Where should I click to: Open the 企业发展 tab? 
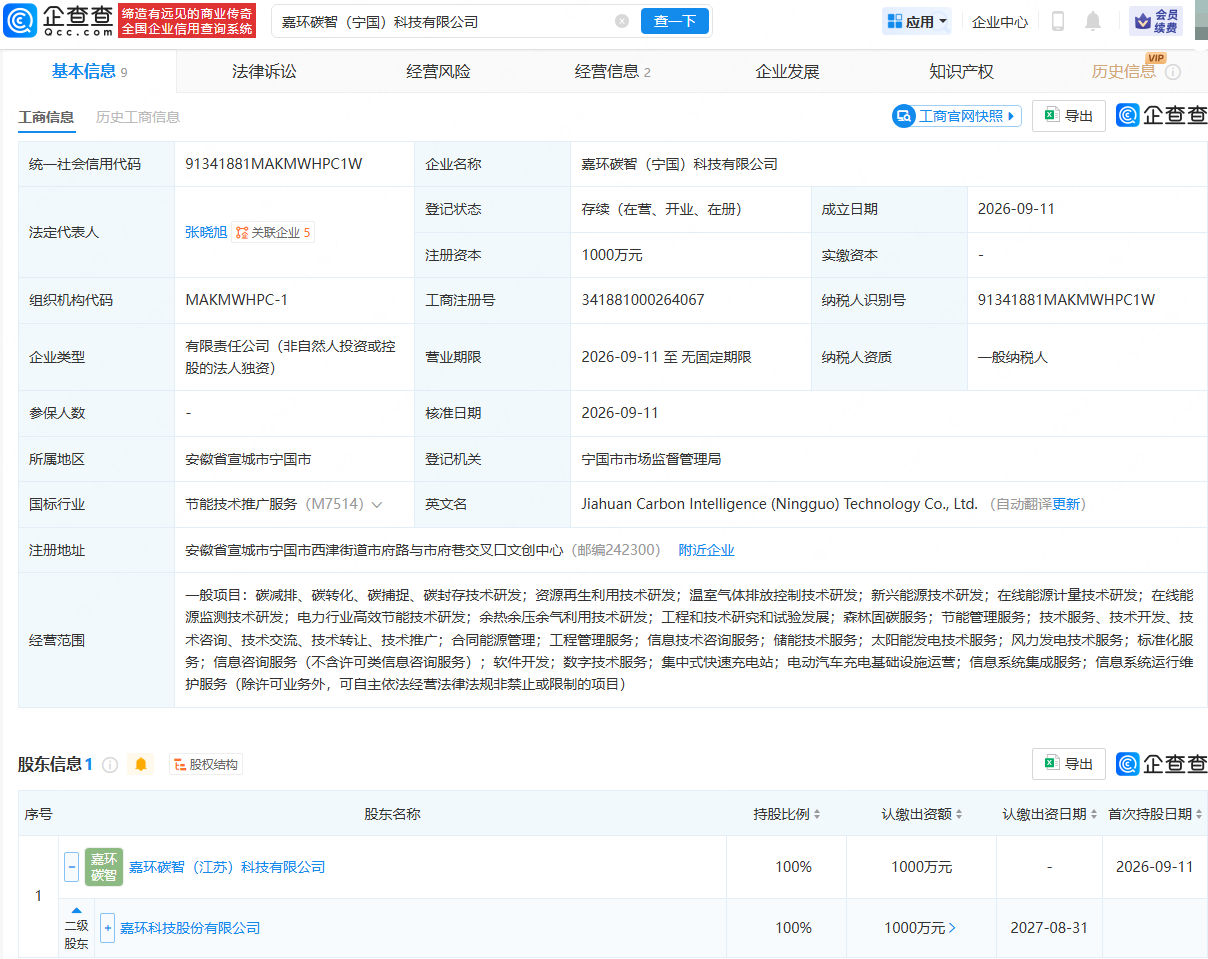[x=787, y=72]
